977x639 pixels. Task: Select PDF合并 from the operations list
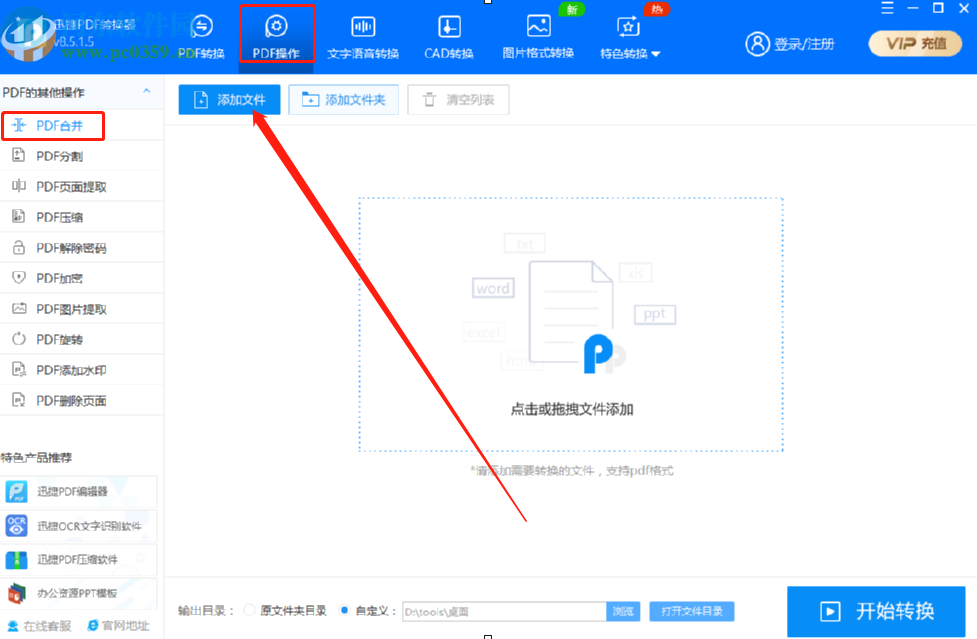58,125
